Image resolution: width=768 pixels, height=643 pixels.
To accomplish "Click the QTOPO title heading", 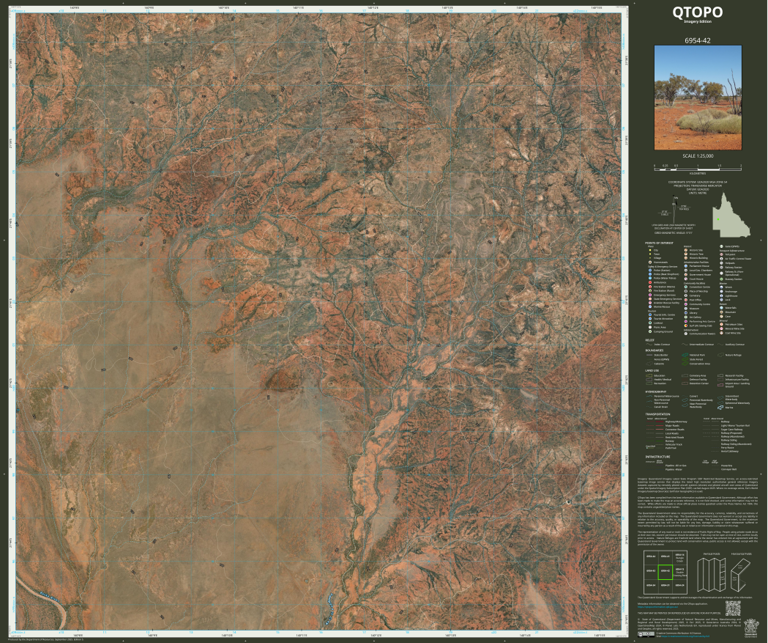I will [697, 12].
